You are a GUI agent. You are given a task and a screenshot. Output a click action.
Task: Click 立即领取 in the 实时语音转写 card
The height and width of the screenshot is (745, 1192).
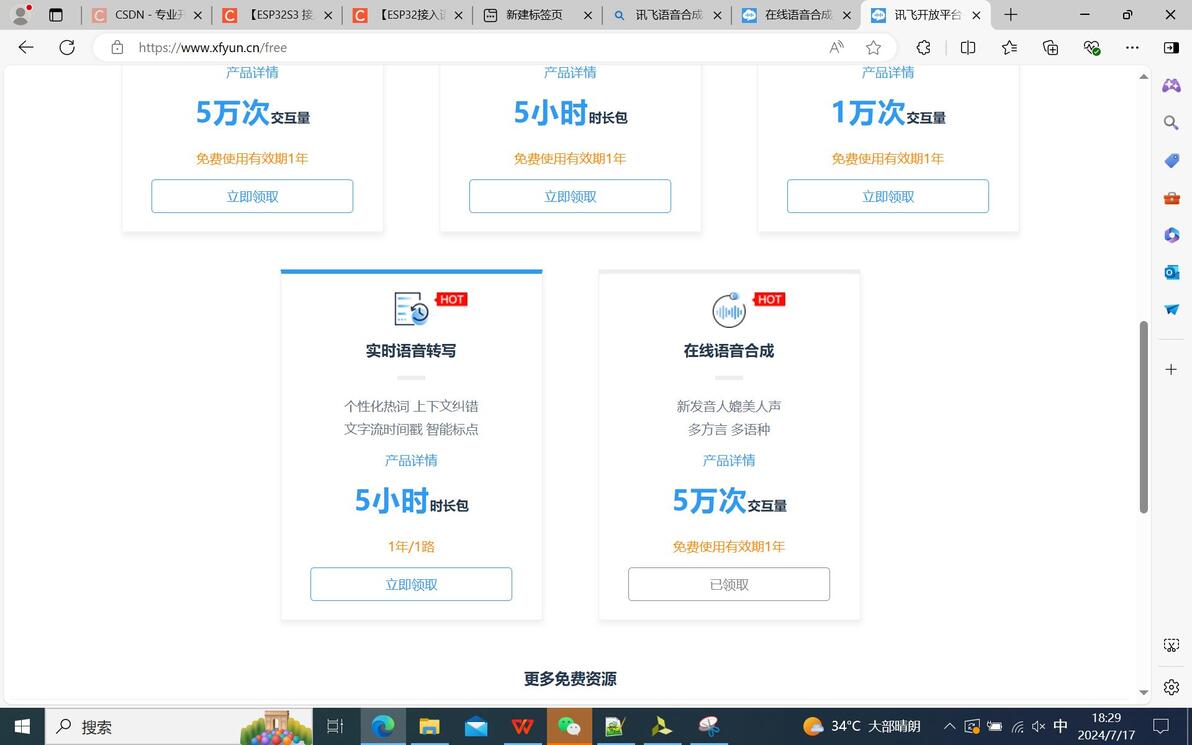coord(411,584)
